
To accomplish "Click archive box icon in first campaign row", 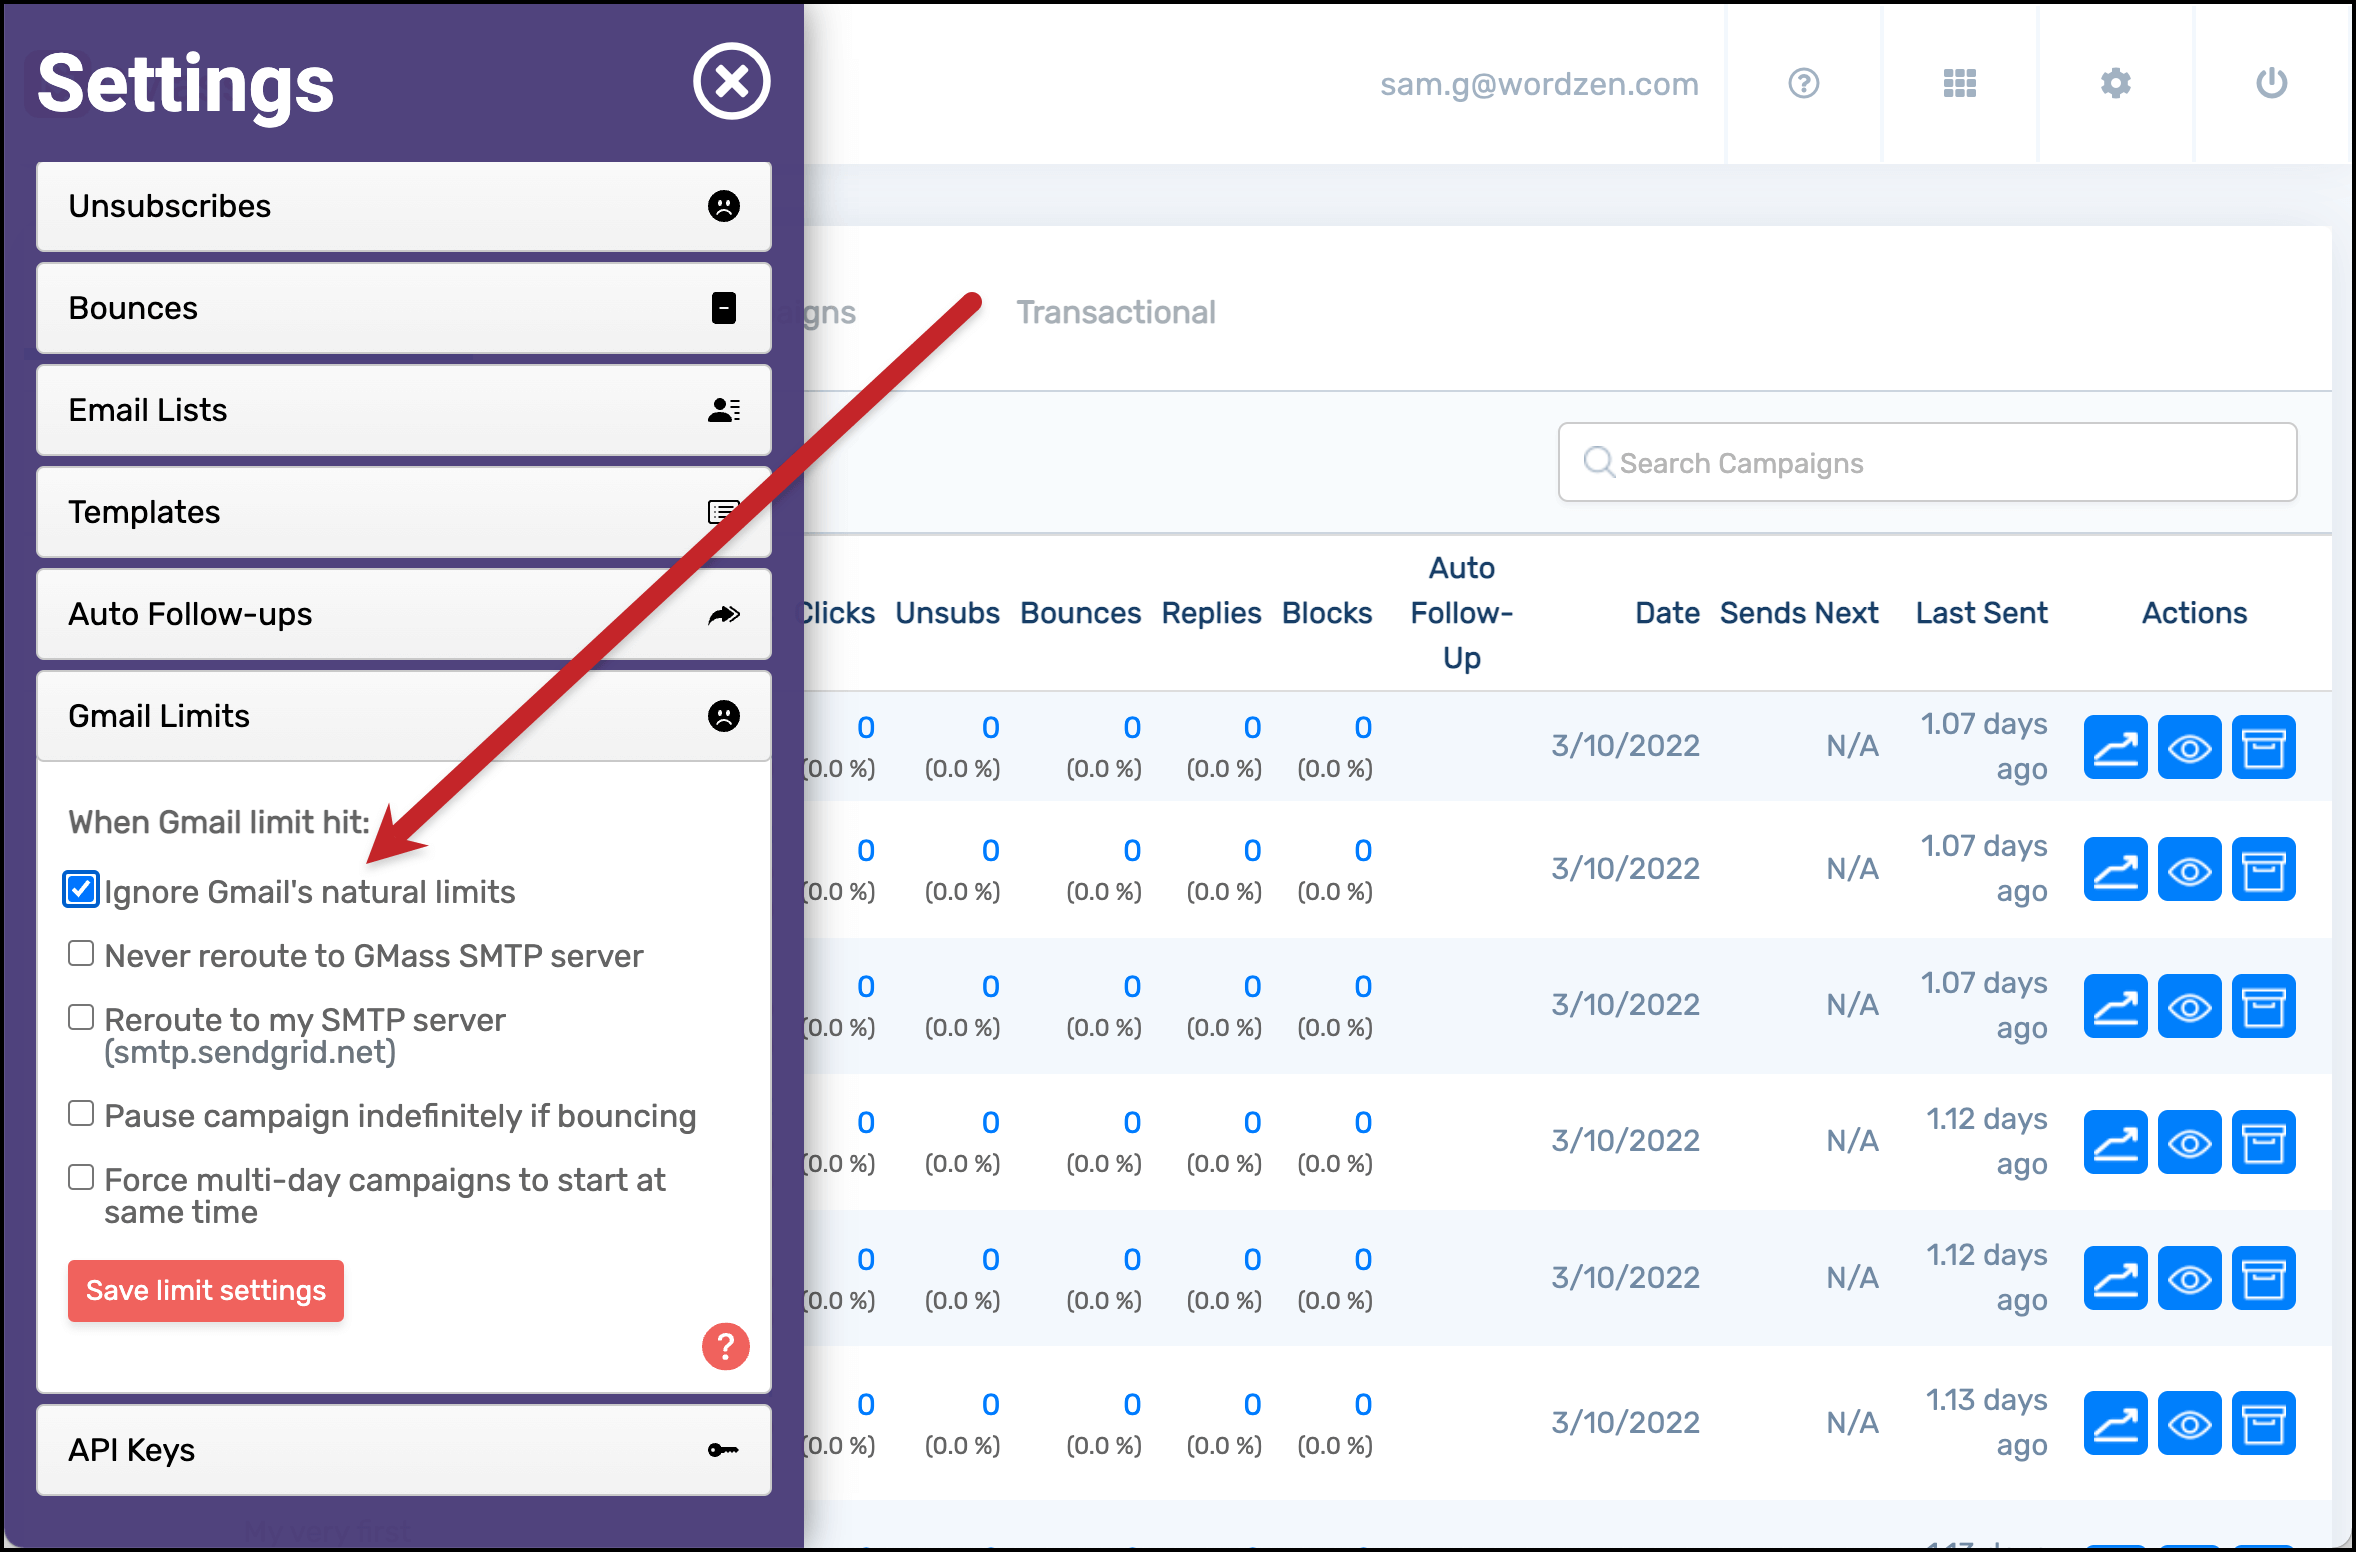I will click(x=2263, y=747).
